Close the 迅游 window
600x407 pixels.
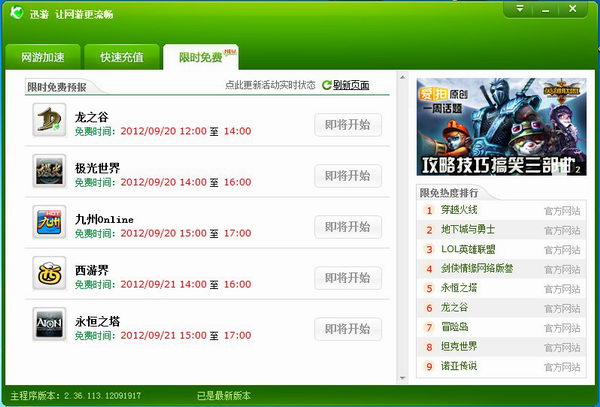click(x=572, y=9)
